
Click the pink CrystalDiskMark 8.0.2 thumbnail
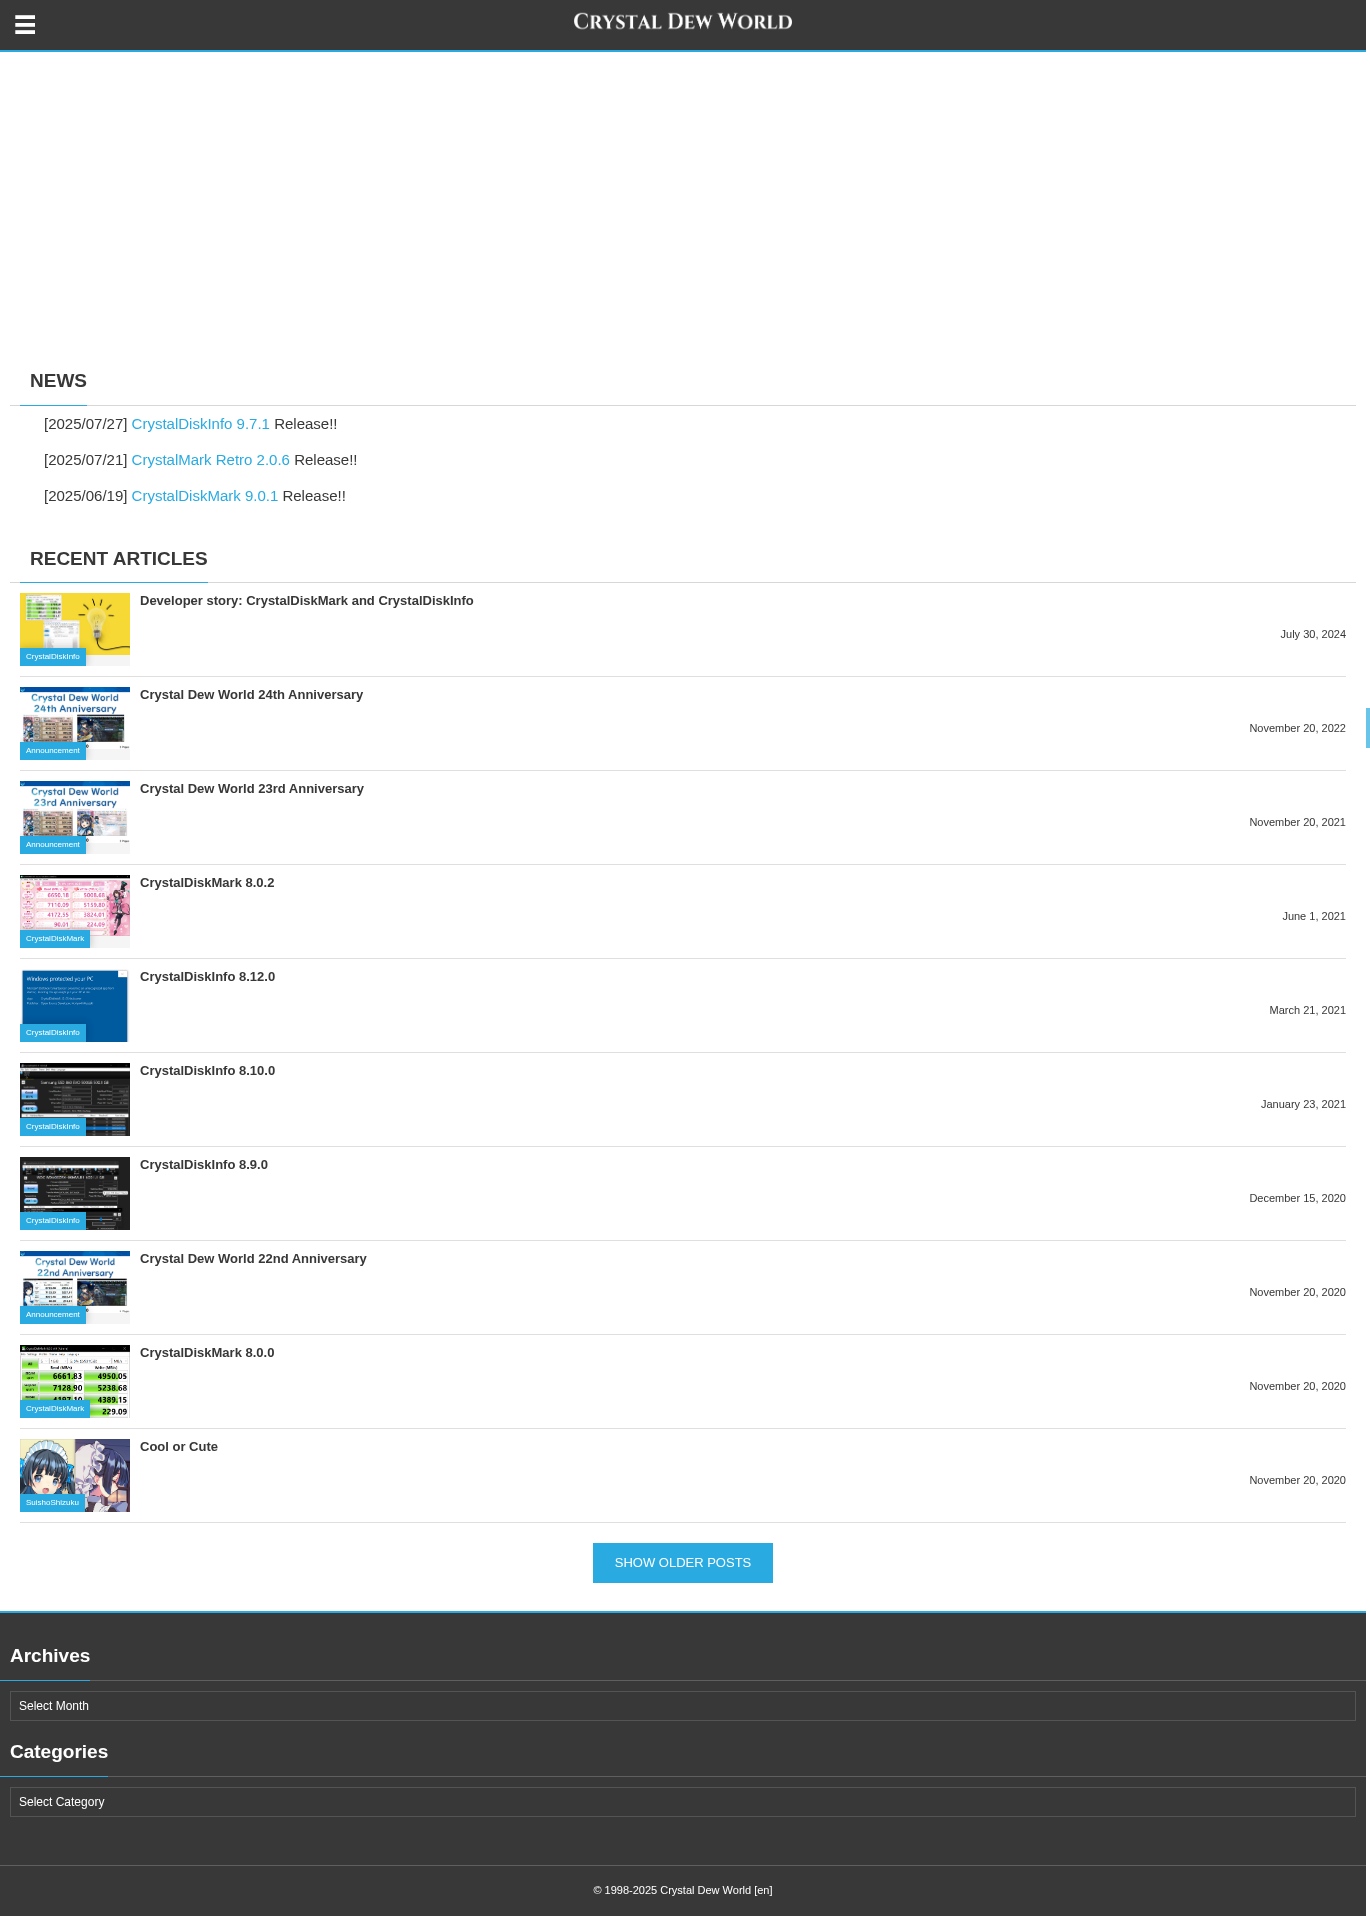pos(75,906)
